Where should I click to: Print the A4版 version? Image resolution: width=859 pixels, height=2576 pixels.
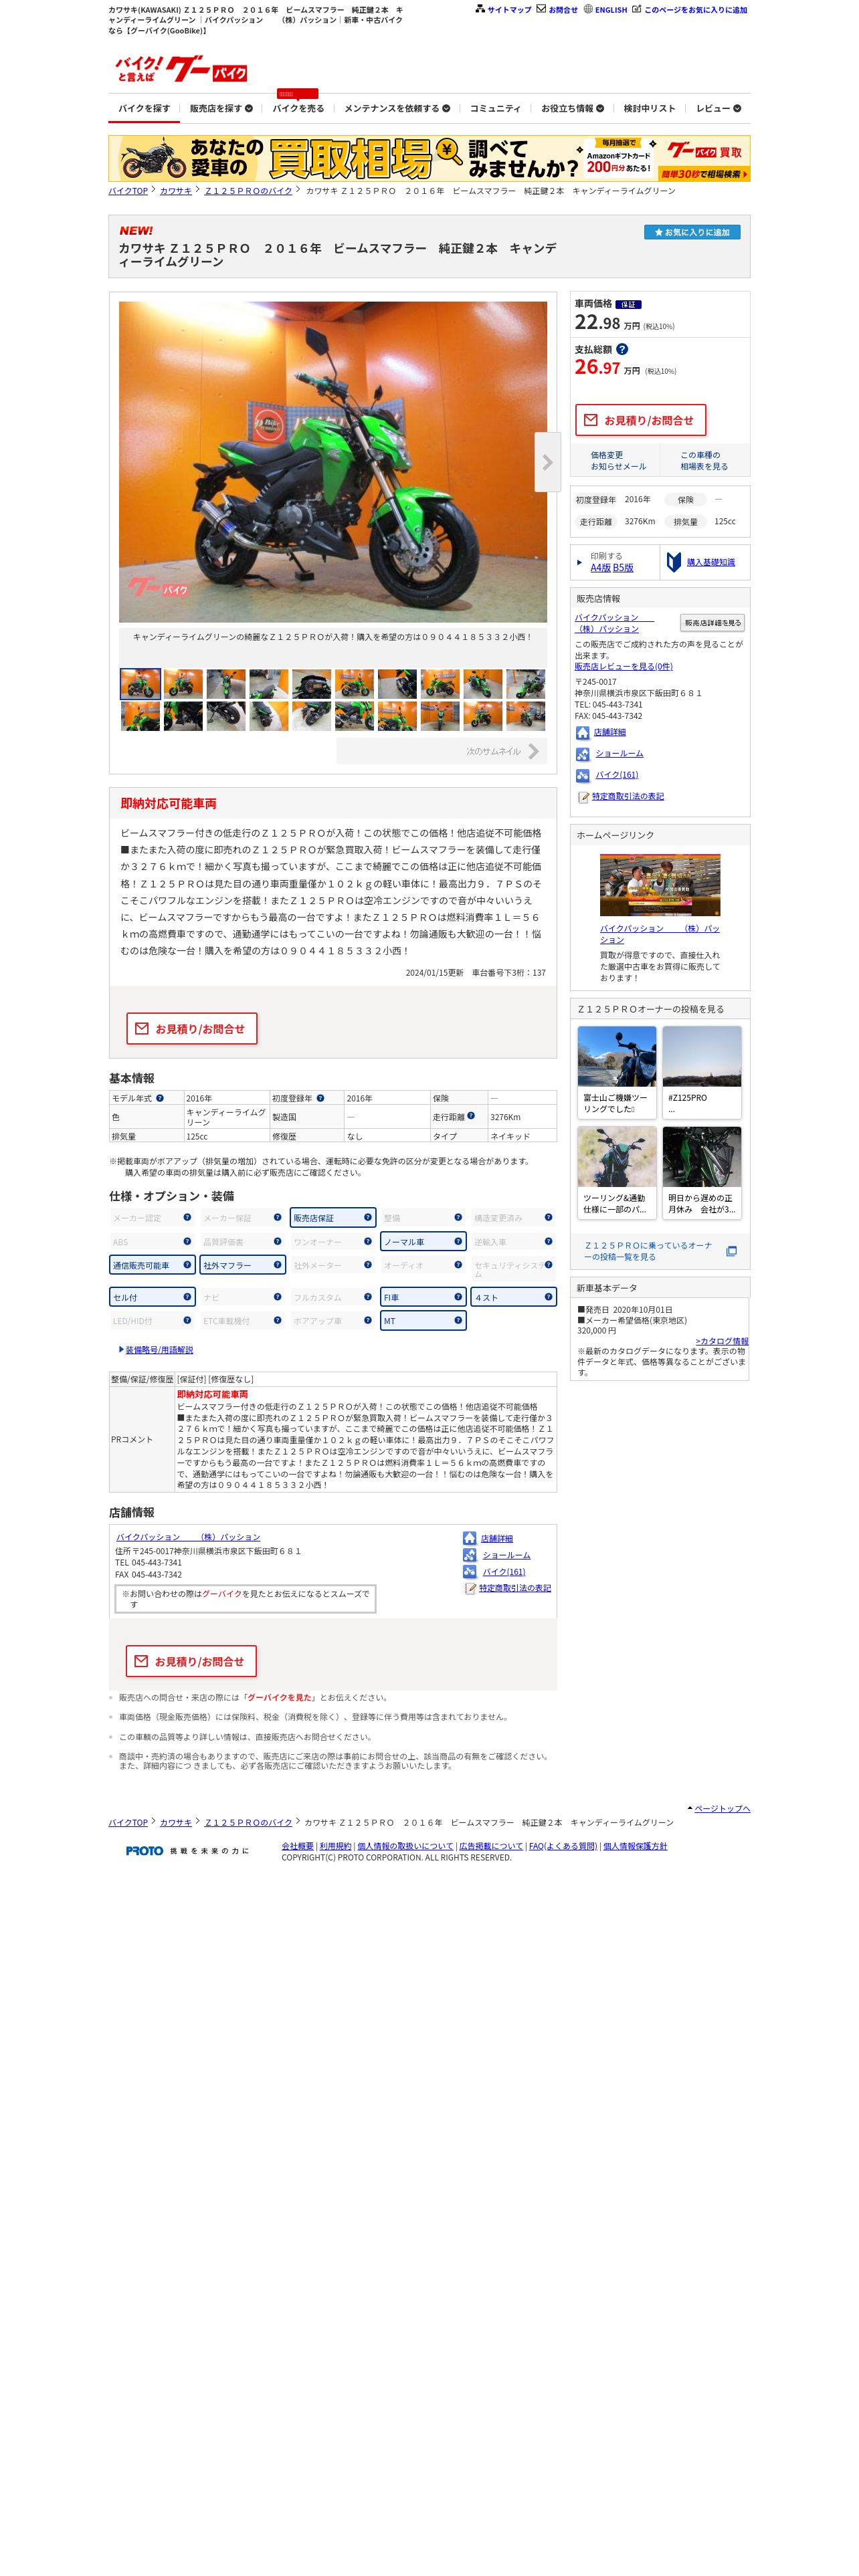(600, 567)
